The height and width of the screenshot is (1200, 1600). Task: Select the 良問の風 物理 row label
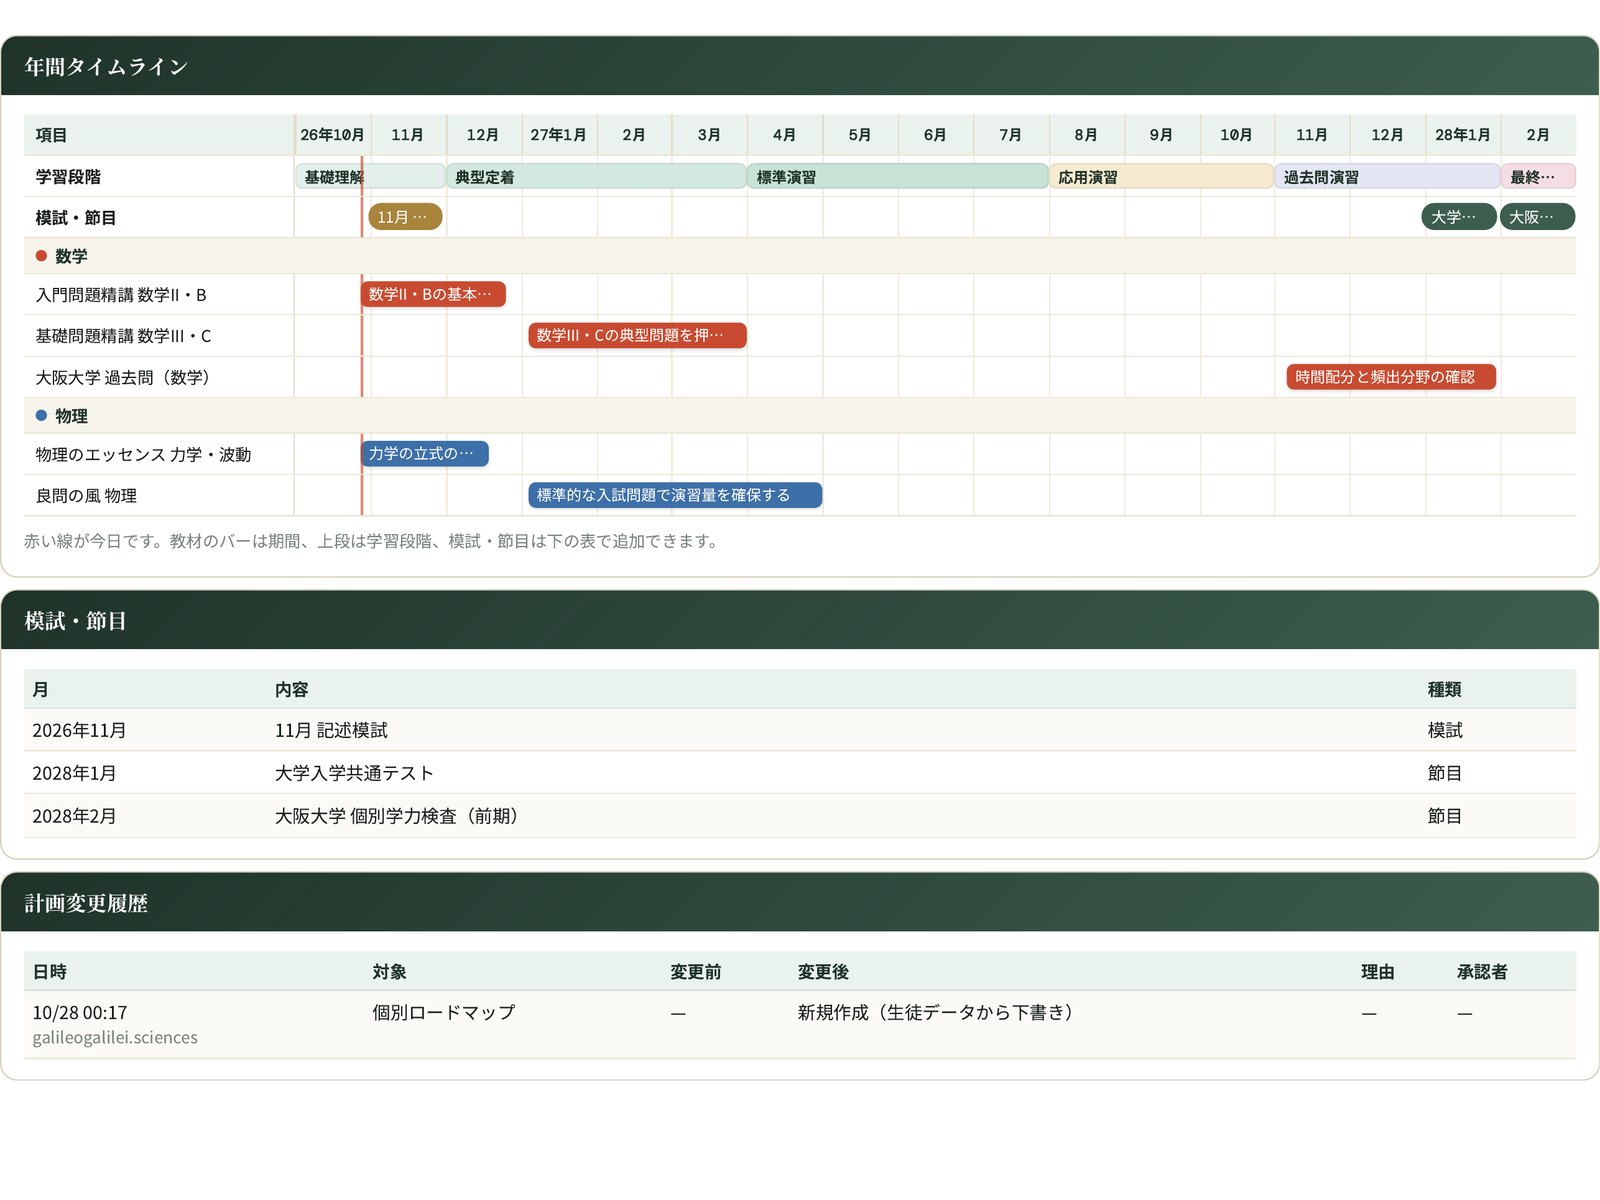(x=86, y=496)
